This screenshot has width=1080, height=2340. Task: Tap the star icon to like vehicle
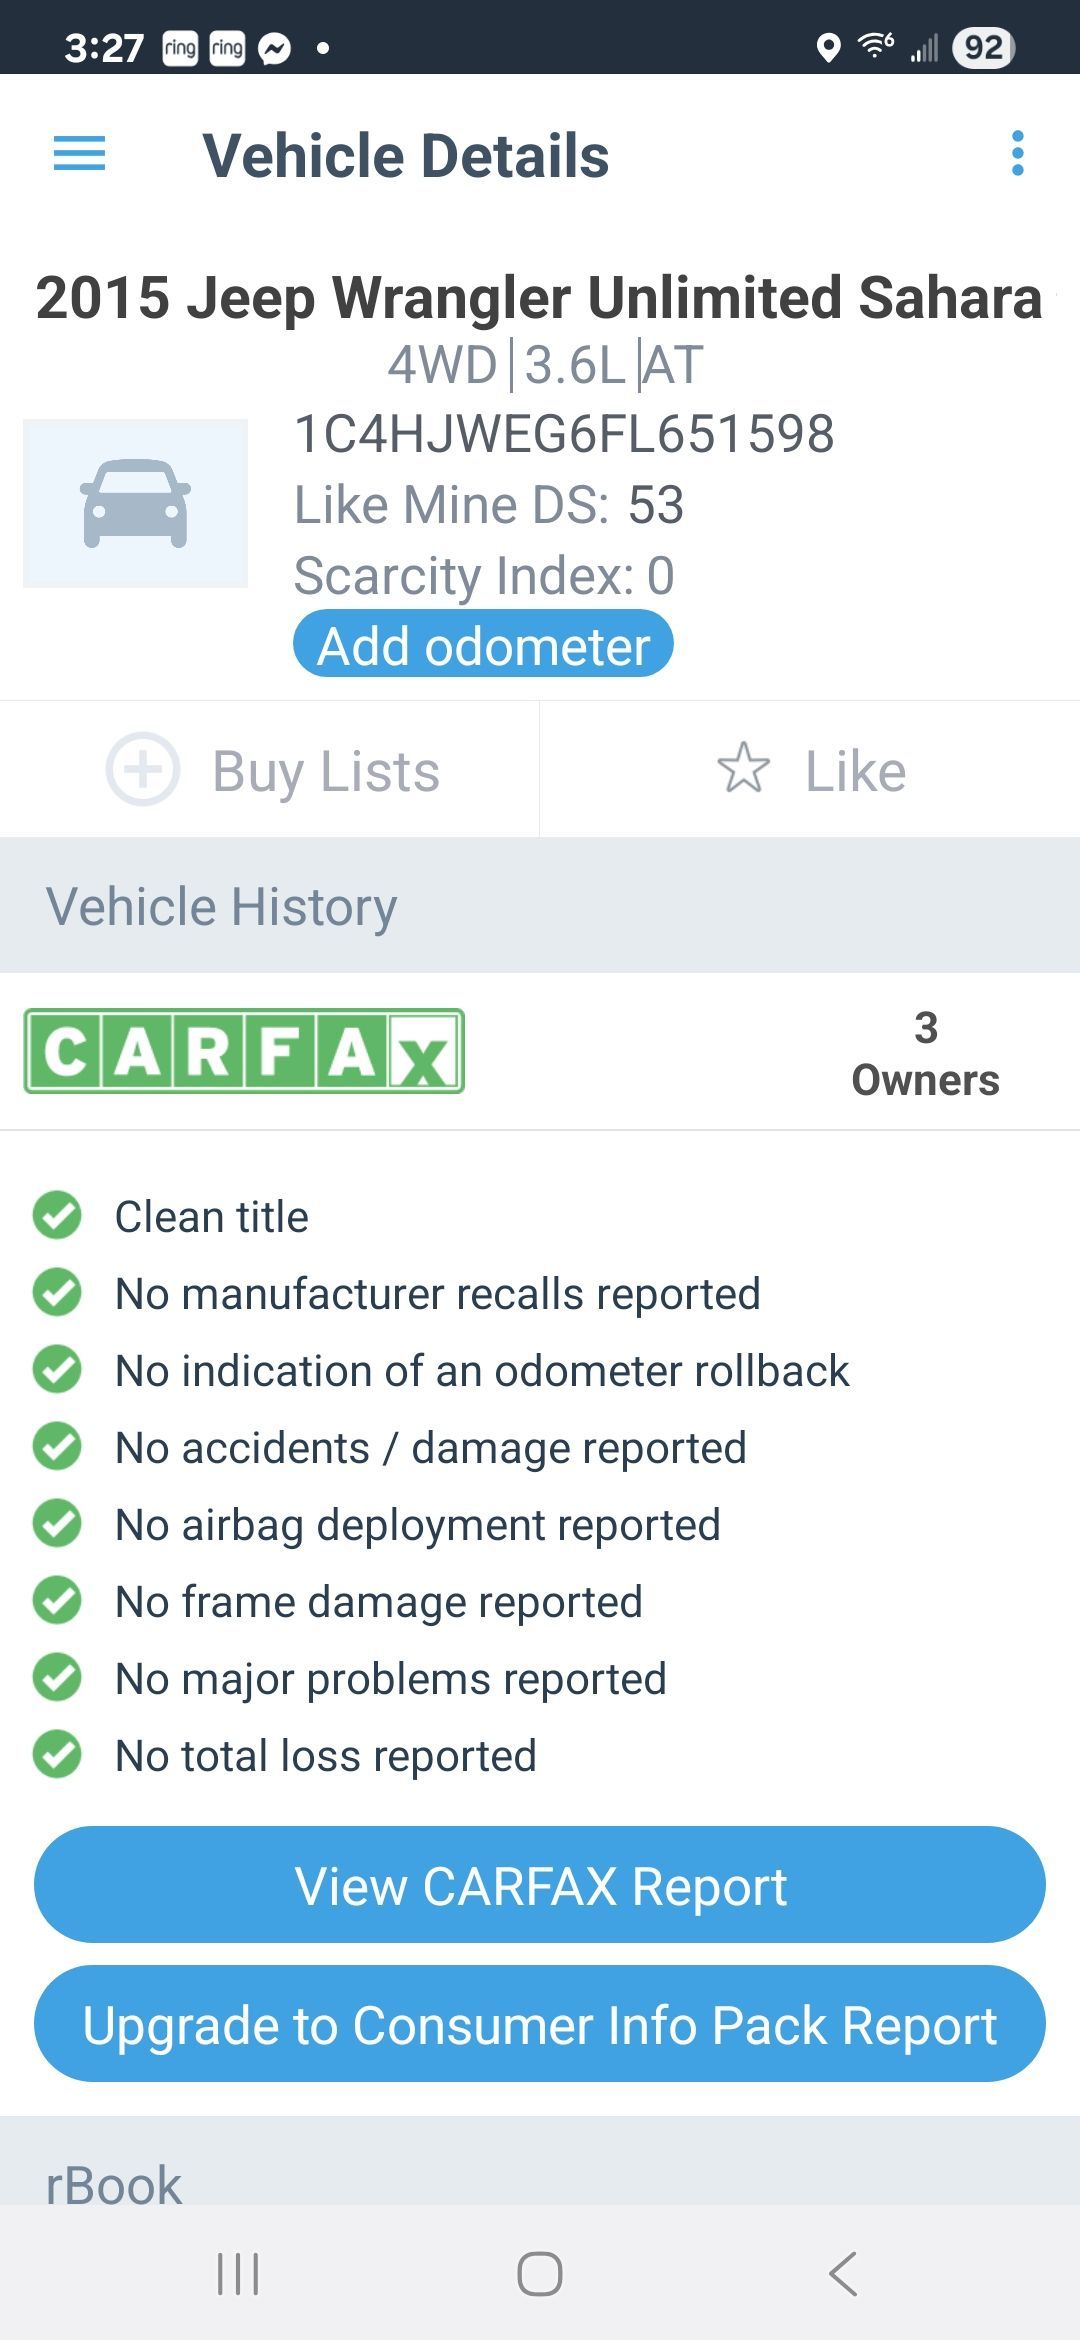744,768
